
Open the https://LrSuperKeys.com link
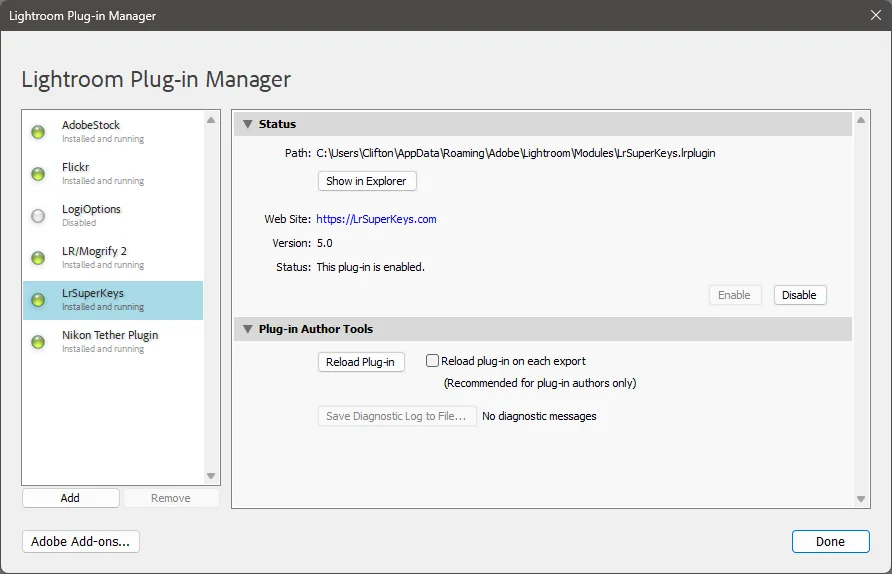376,219
